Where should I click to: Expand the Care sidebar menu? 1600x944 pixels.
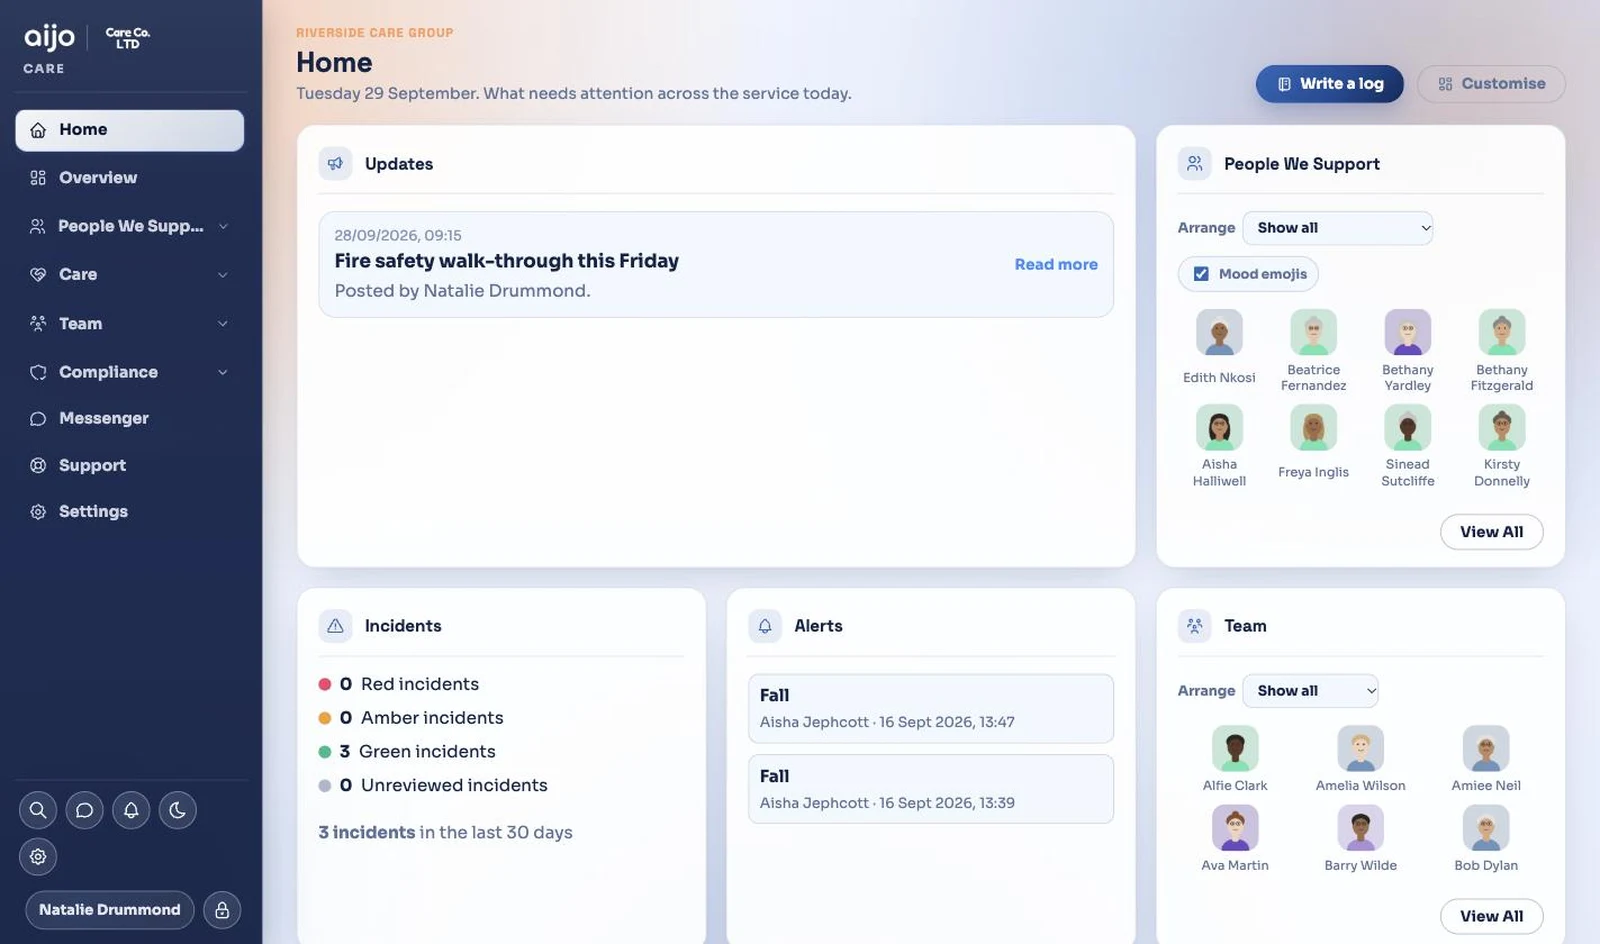(130, 274)
